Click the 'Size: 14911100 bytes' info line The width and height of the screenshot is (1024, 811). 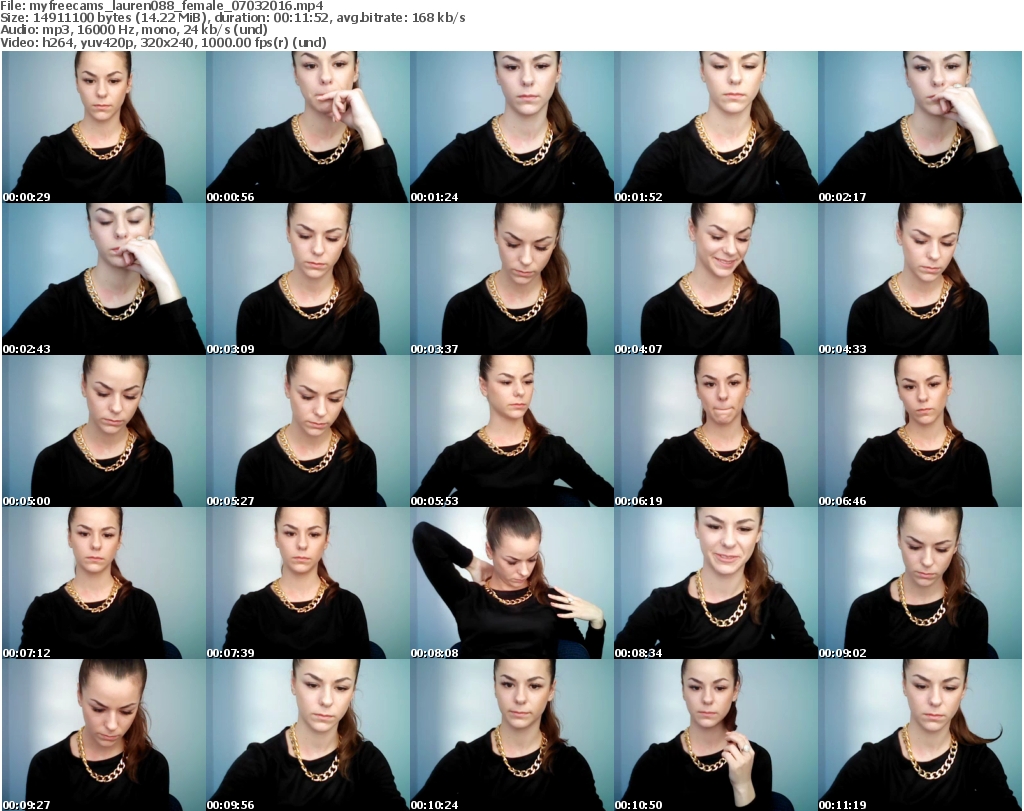[x=232, y=18]
